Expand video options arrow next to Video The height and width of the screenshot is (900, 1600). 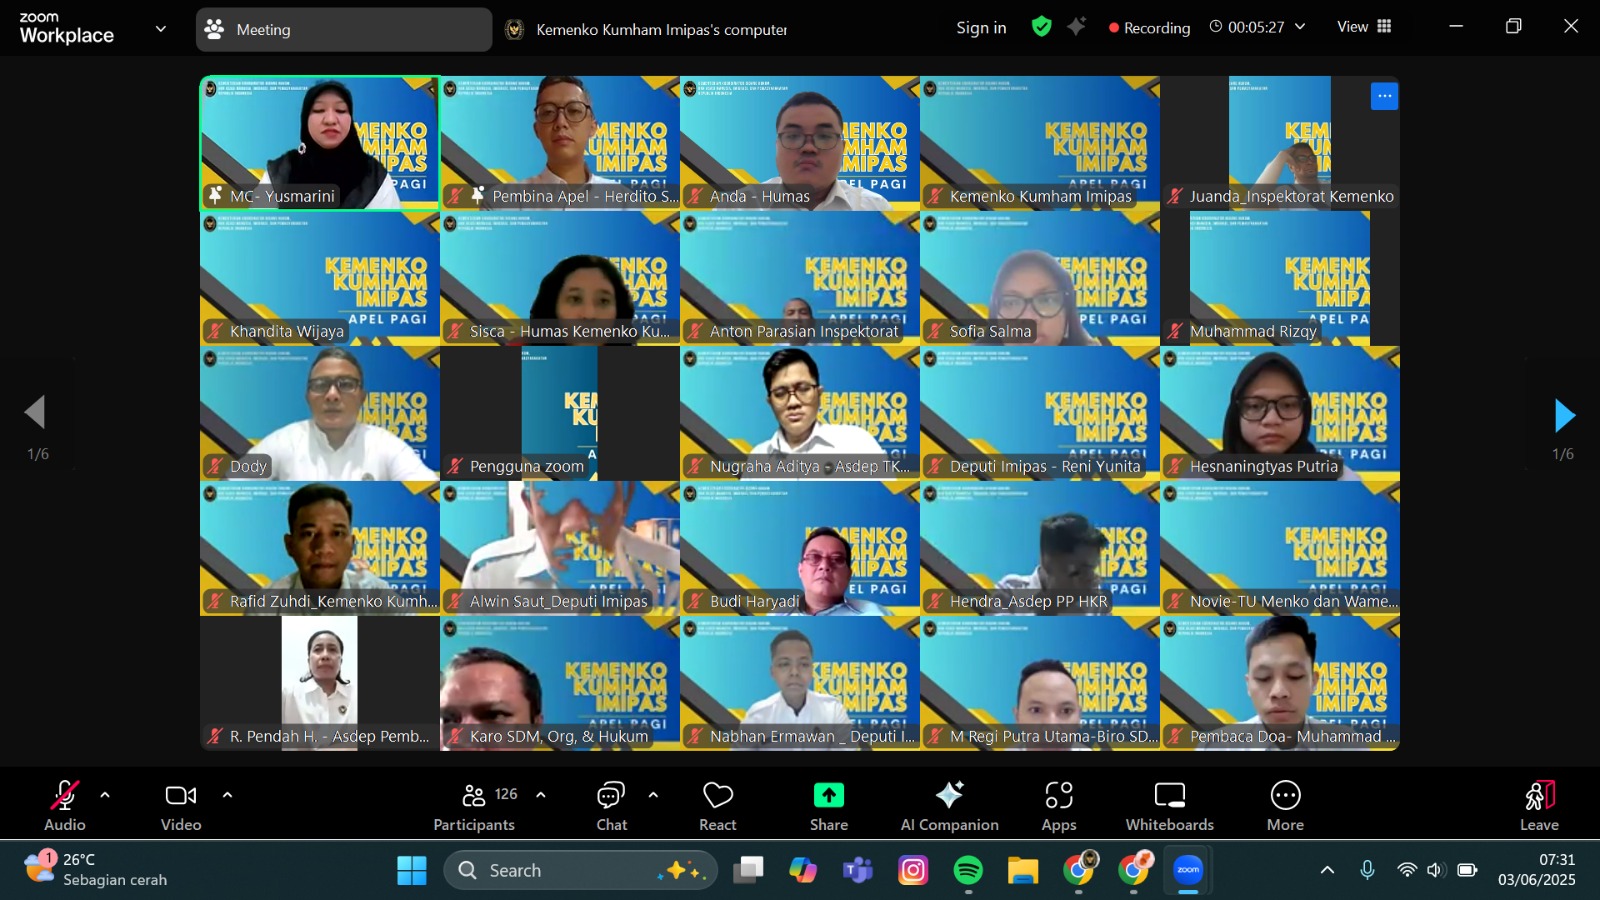click(x=227, y=796)
